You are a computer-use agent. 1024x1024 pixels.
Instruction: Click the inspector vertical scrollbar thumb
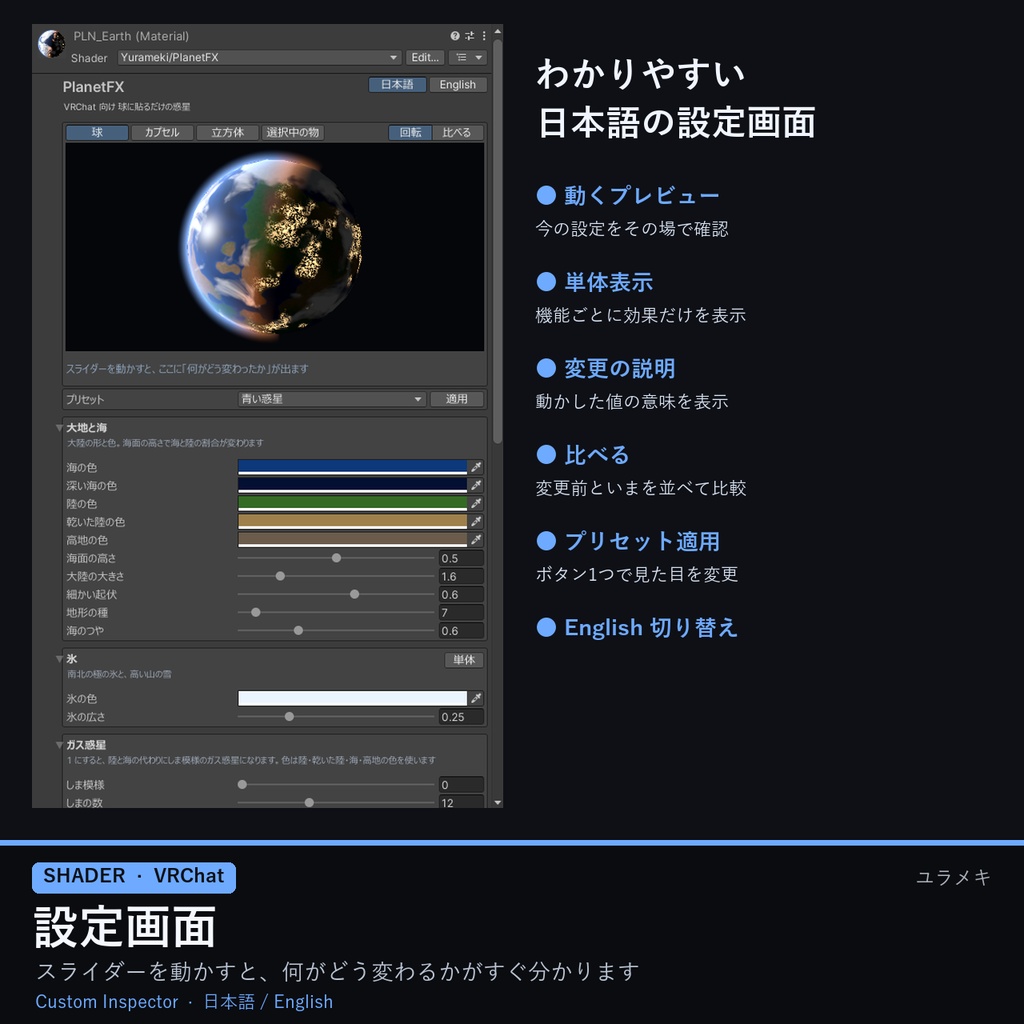(x=498, y=242)
